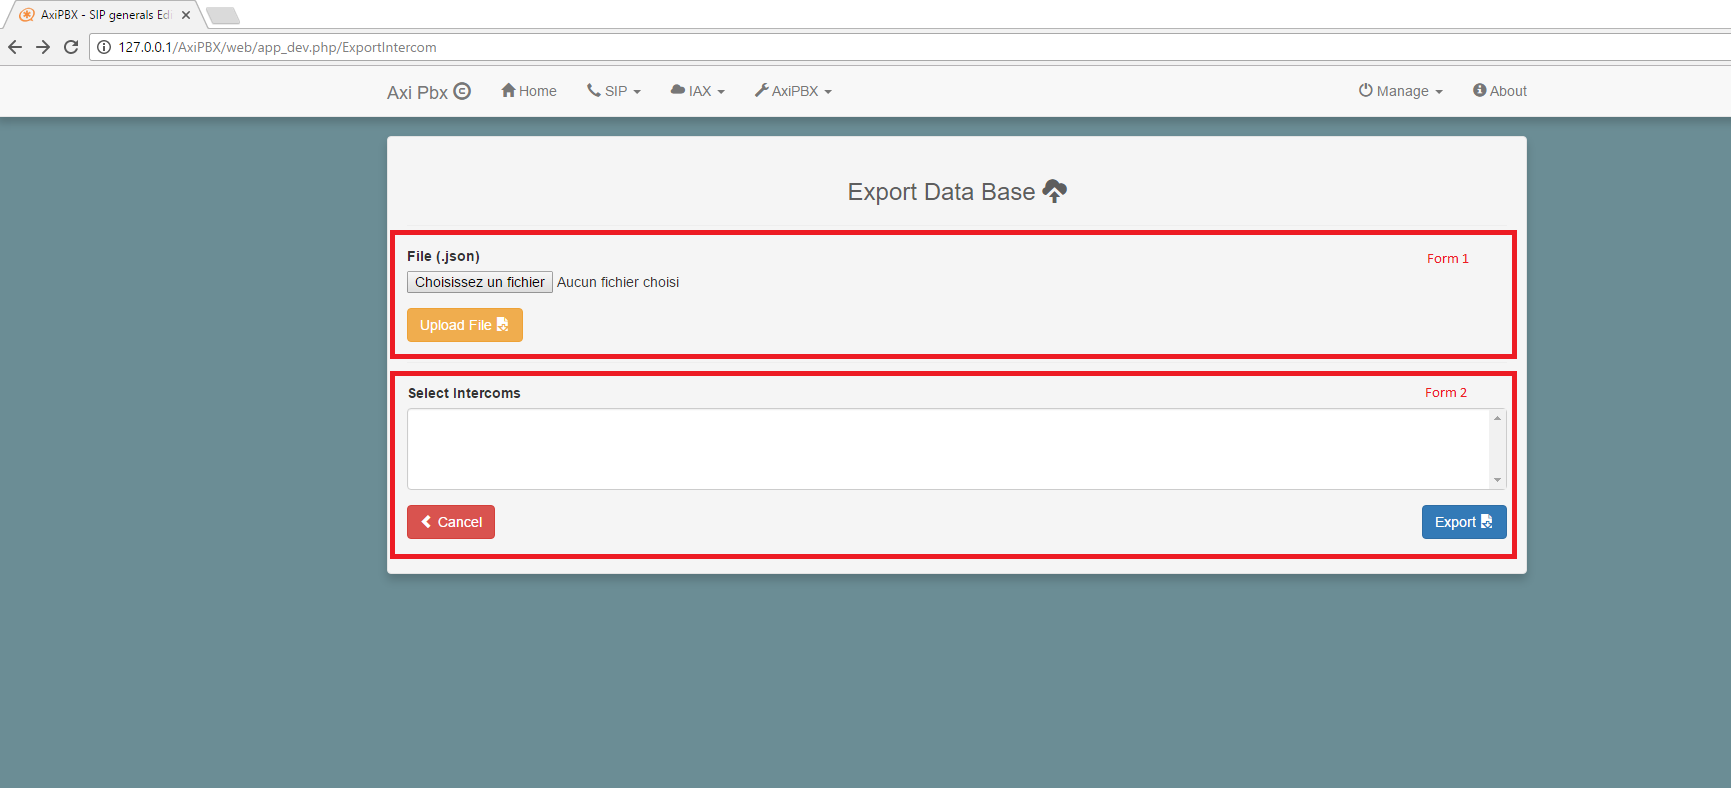Click the browser back arrow
The height and width of the screenshot is (788, 1731).
[x=15, y=47]
